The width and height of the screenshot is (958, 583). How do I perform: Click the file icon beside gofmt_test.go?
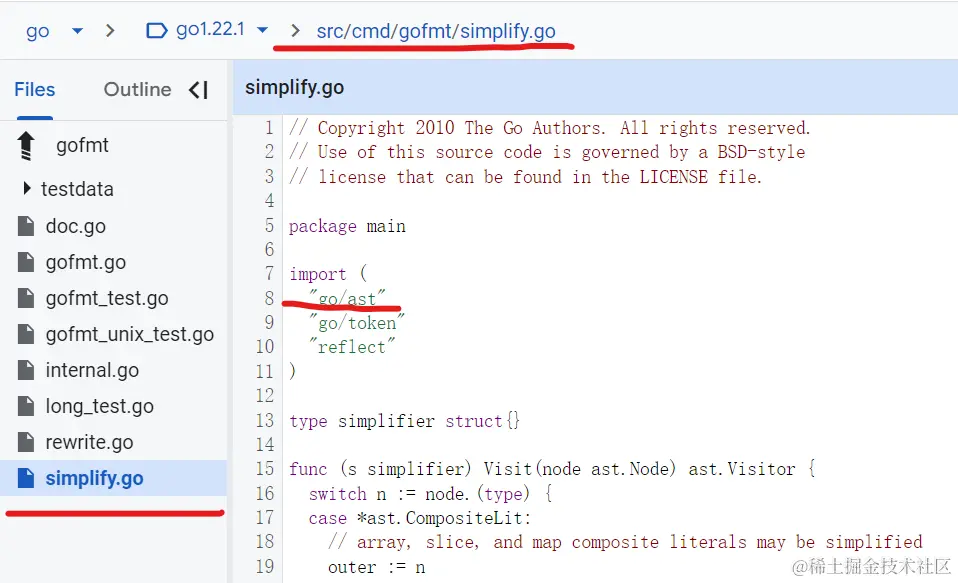[26, 298]
